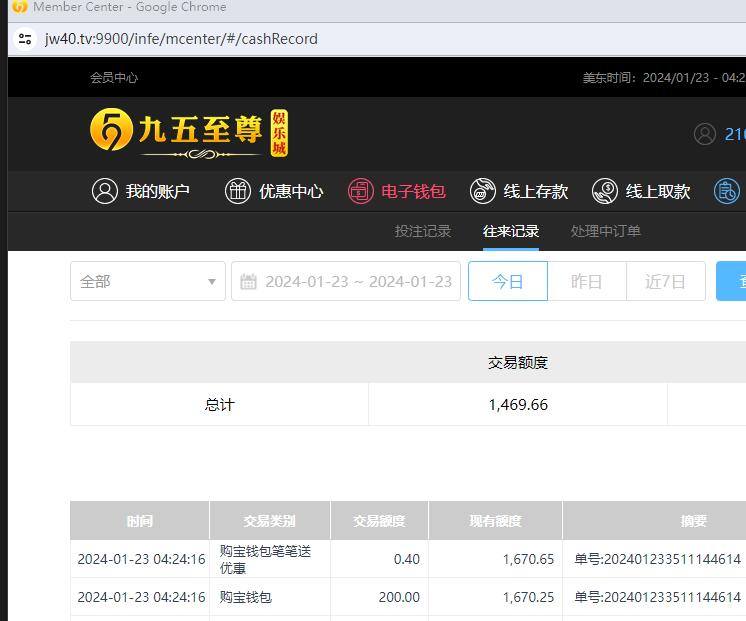Image resolution: width=746 pixels, height=621 pixels.
Task: Click the Chrome favicon in the title bar
Action: point(20,7)
